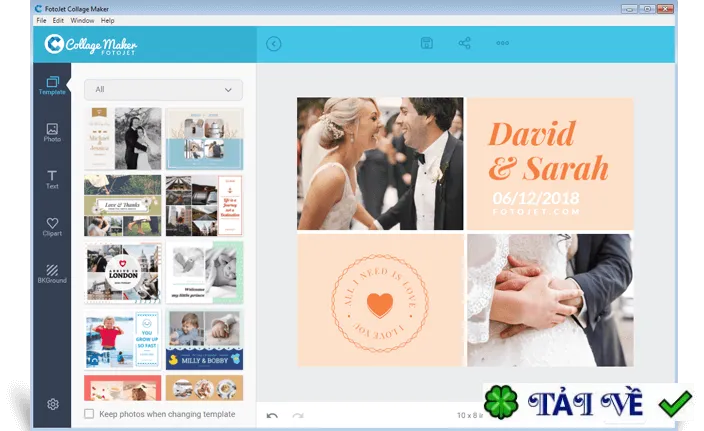
Task: Select the FOTOJET.COM text on canvas
Action: tap(536, 211)
